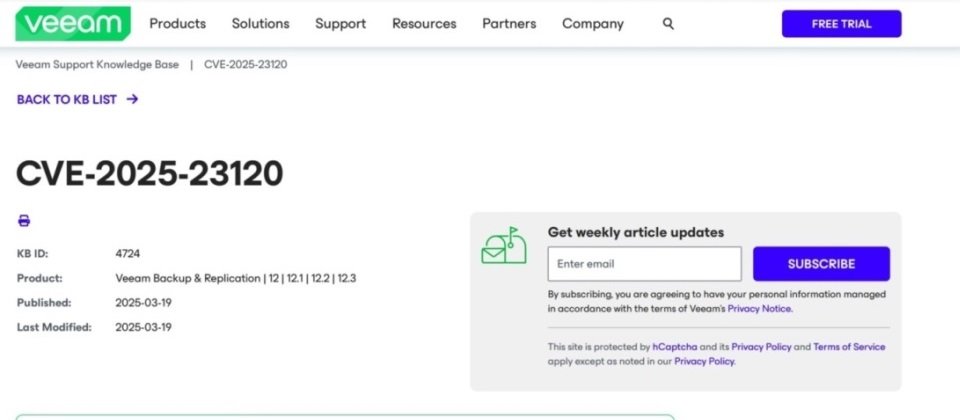Open the Partners menu

pos(509,24)
